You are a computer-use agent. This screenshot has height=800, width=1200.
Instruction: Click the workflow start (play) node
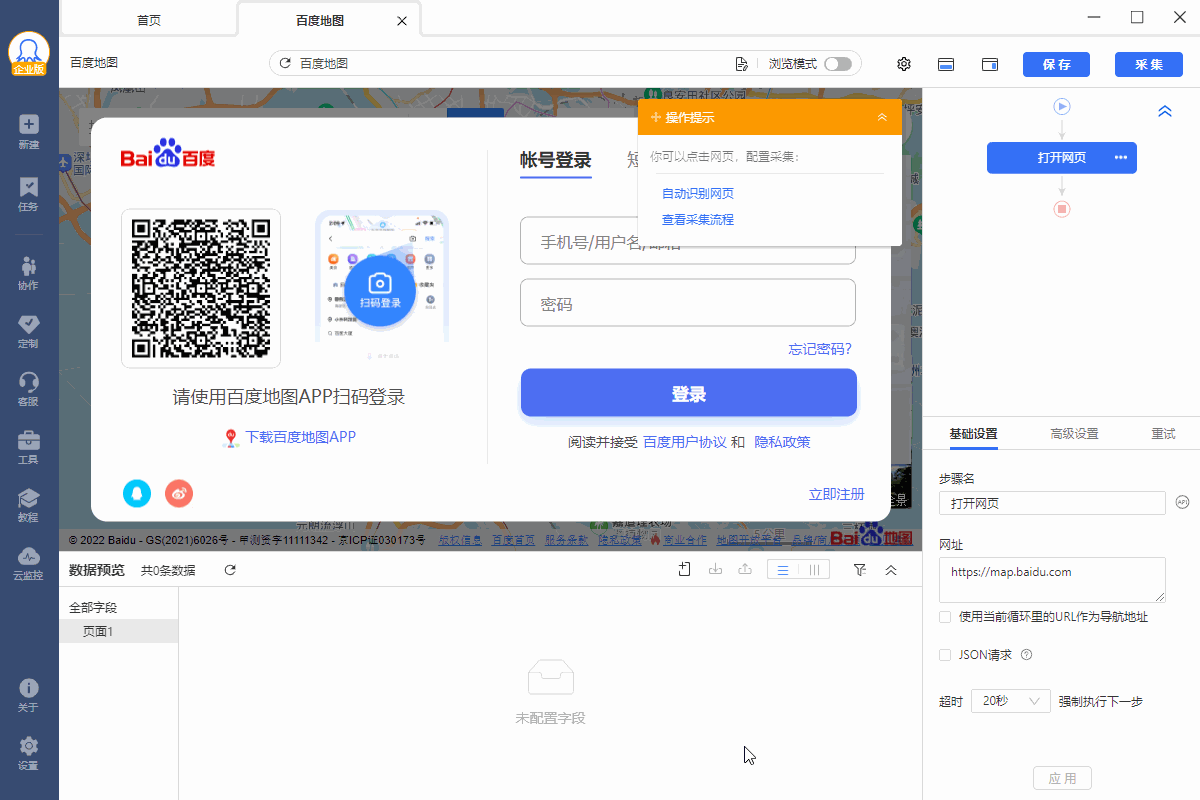1062,106
